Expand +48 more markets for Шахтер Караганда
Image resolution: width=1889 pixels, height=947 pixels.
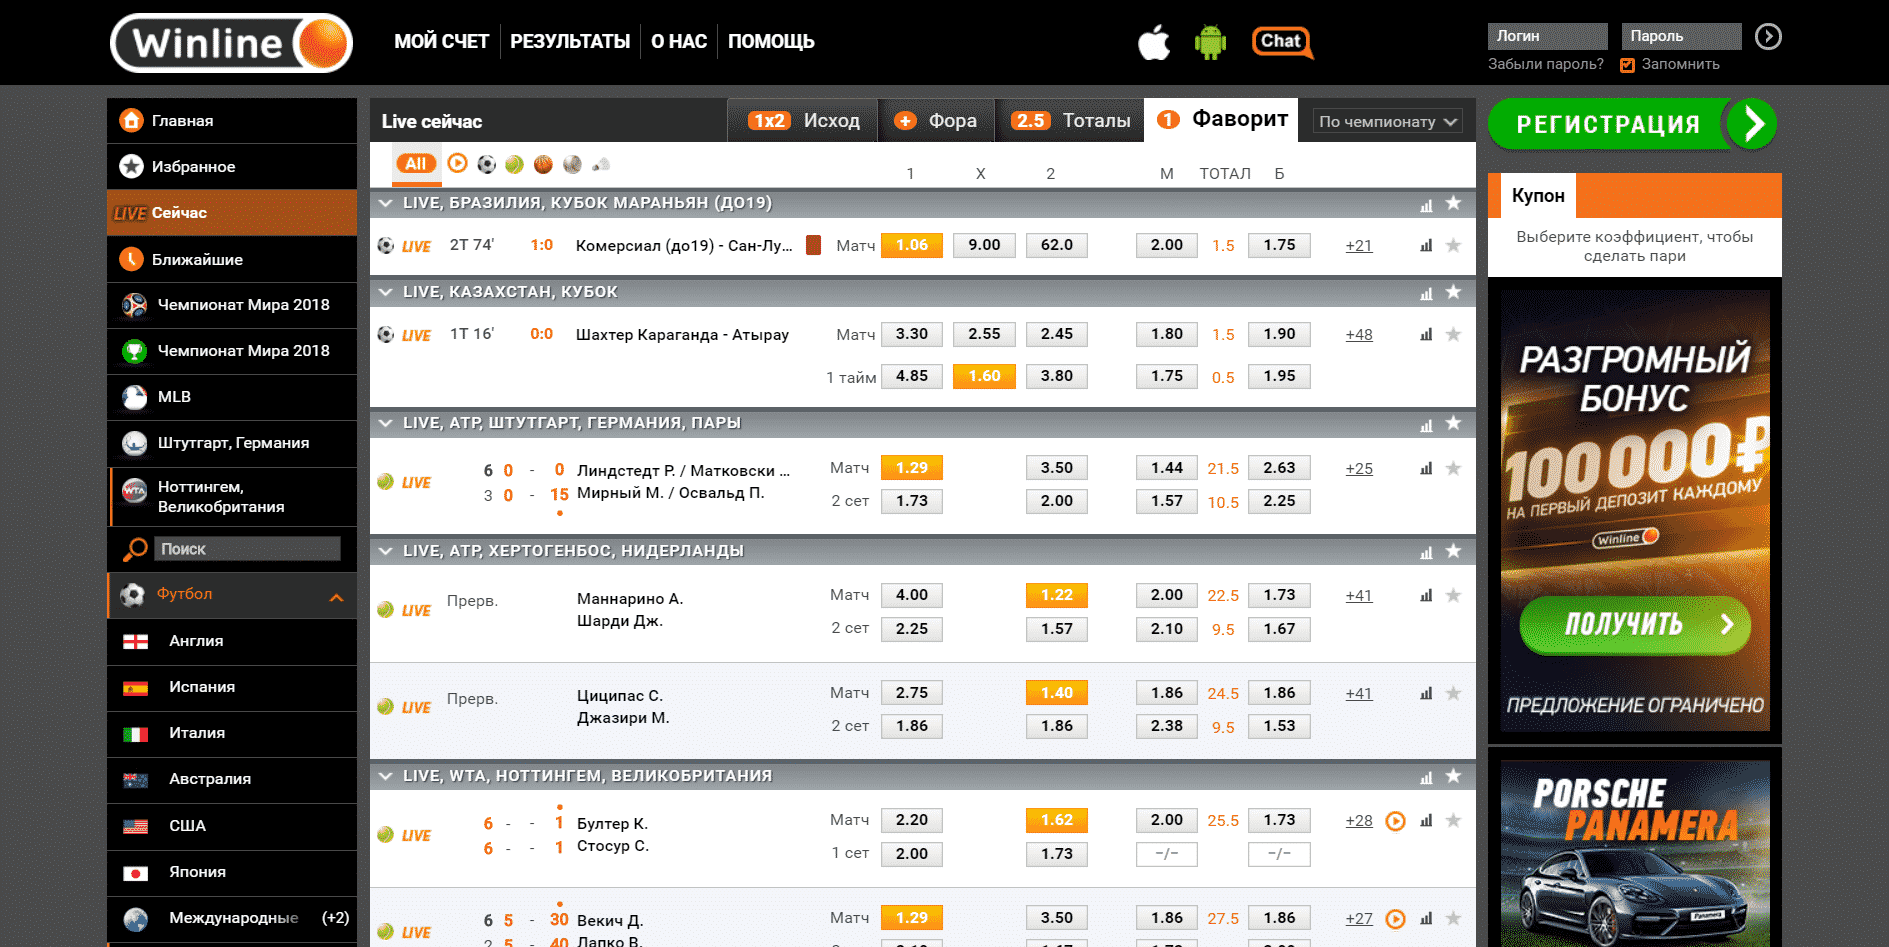1359,335
